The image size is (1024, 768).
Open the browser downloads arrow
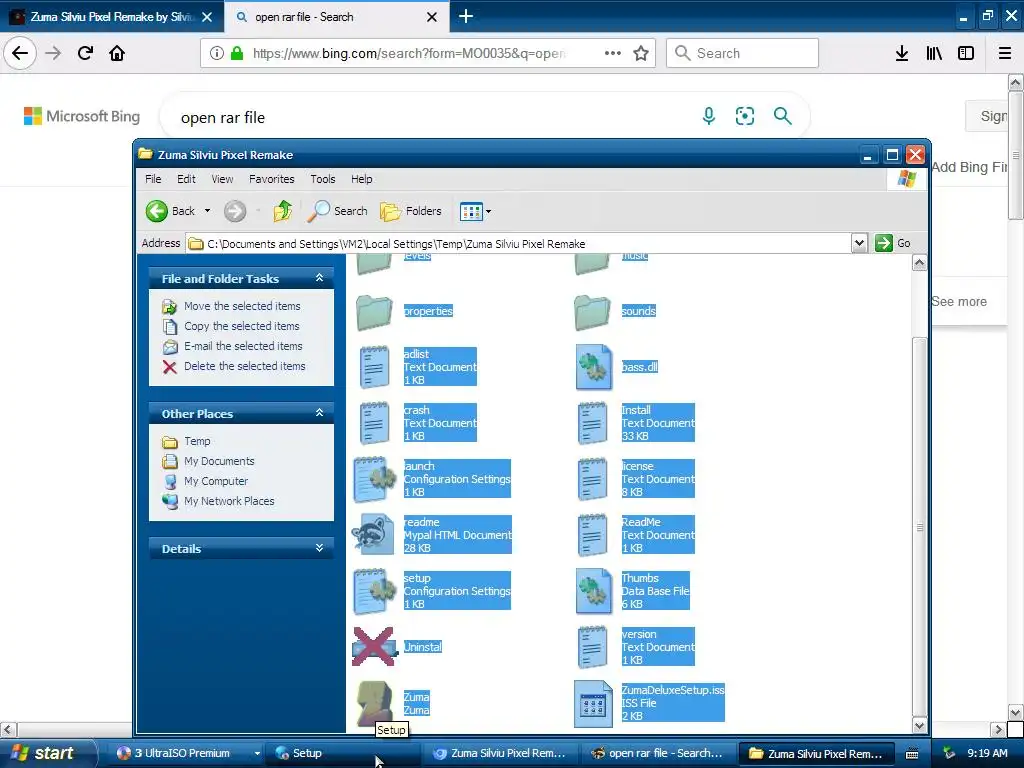pos(901,53)
